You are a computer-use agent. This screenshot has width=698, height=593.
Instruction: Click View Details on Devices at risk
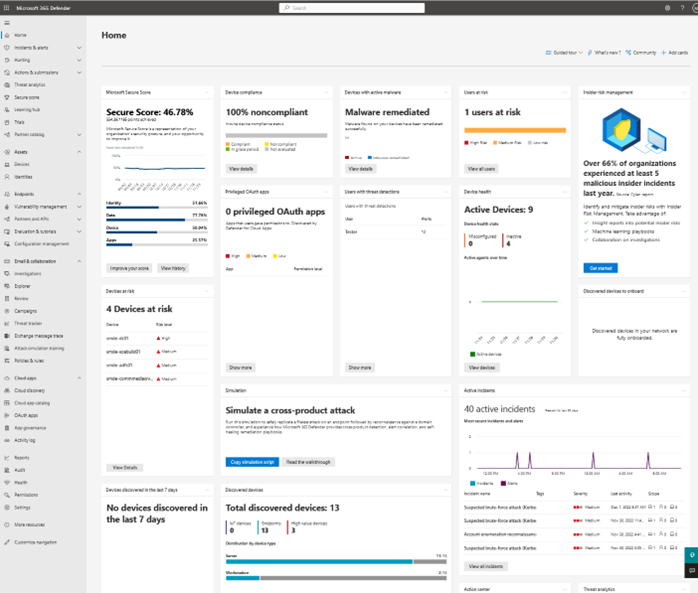(125, 467)
